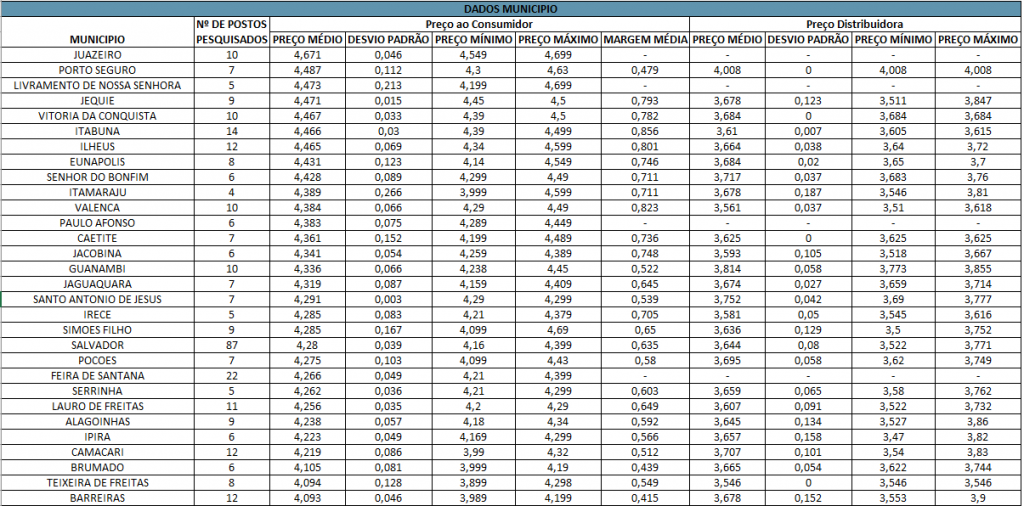The image size is (1024, 506).
Task: Select the TEIXEIRA DE FREITAS cell
Action: (97, 482)
